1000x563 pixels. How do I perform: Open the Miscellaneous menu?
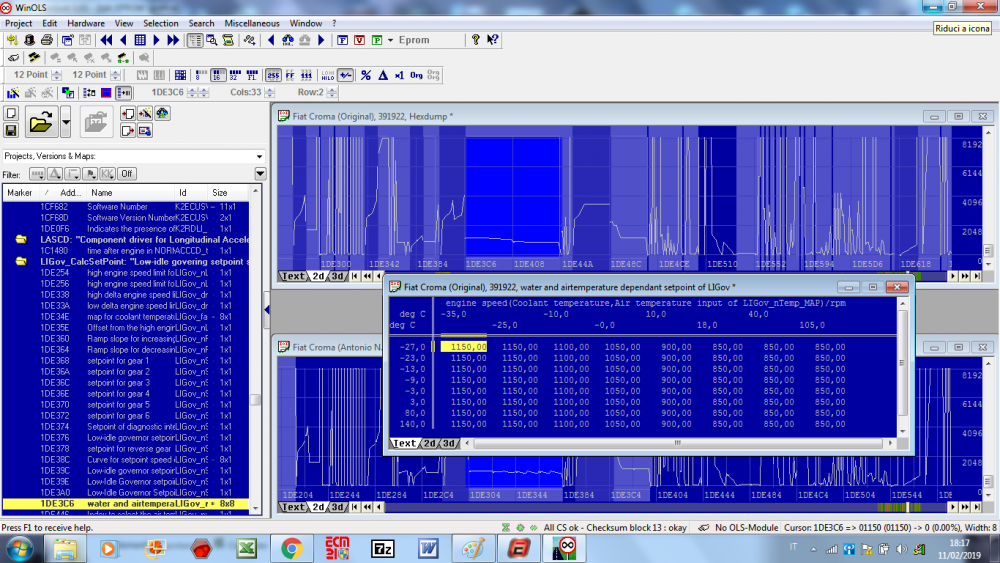click(x=252, y=24)
